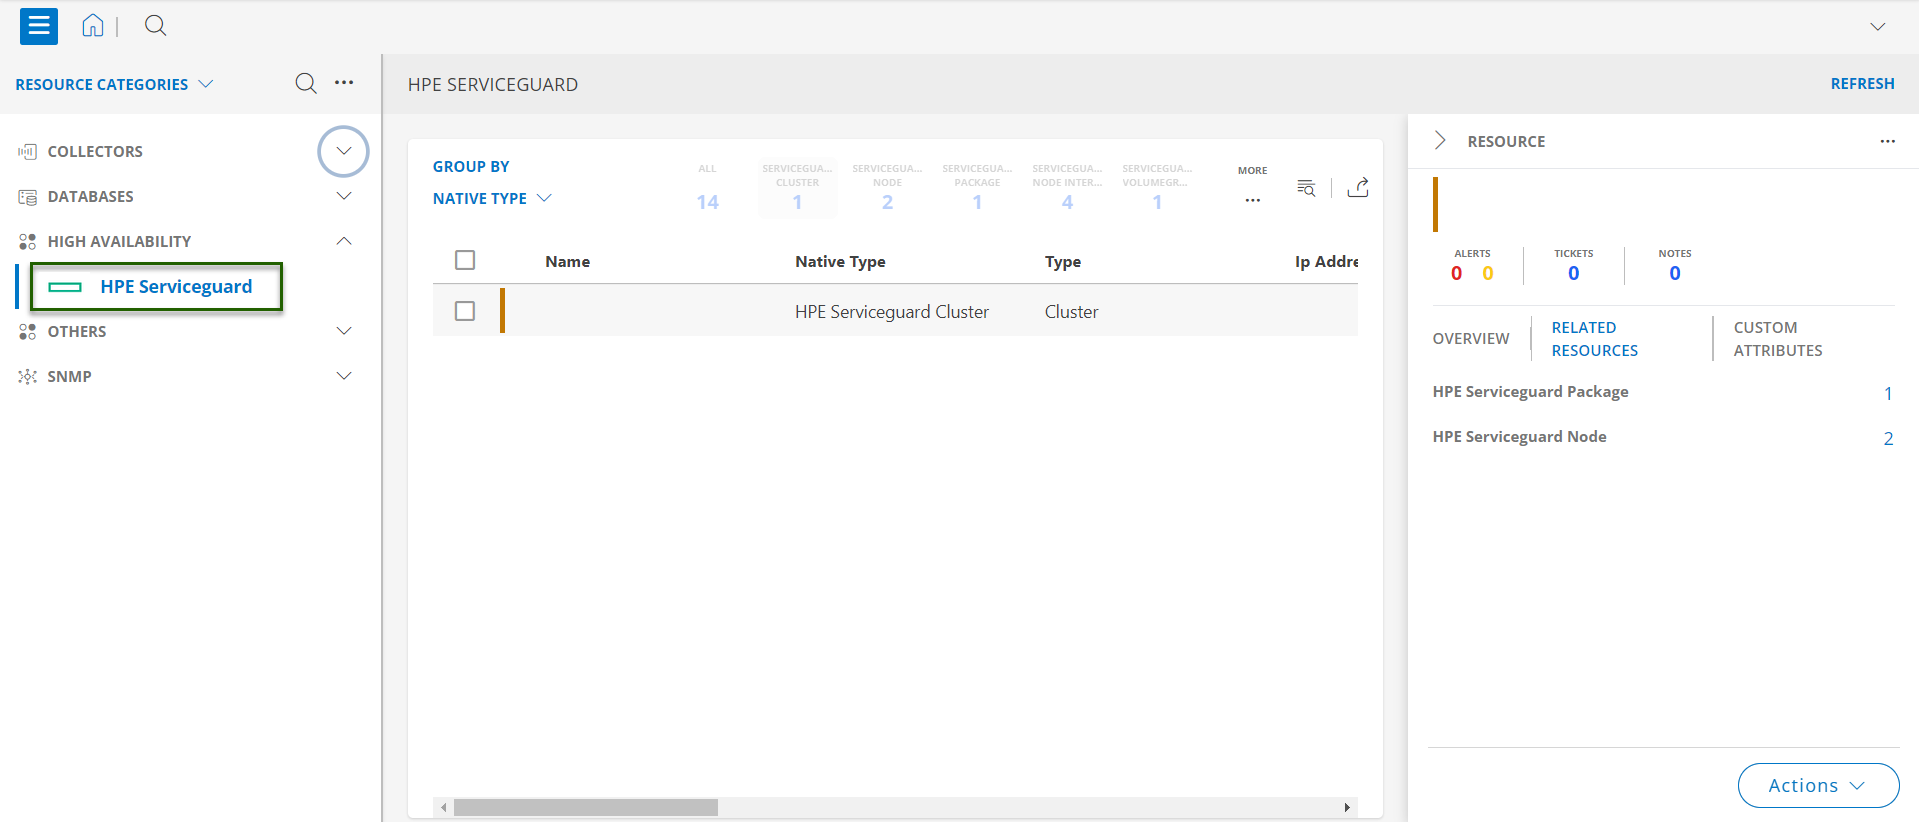Expand the top-right header chevron

point(1877,27)
